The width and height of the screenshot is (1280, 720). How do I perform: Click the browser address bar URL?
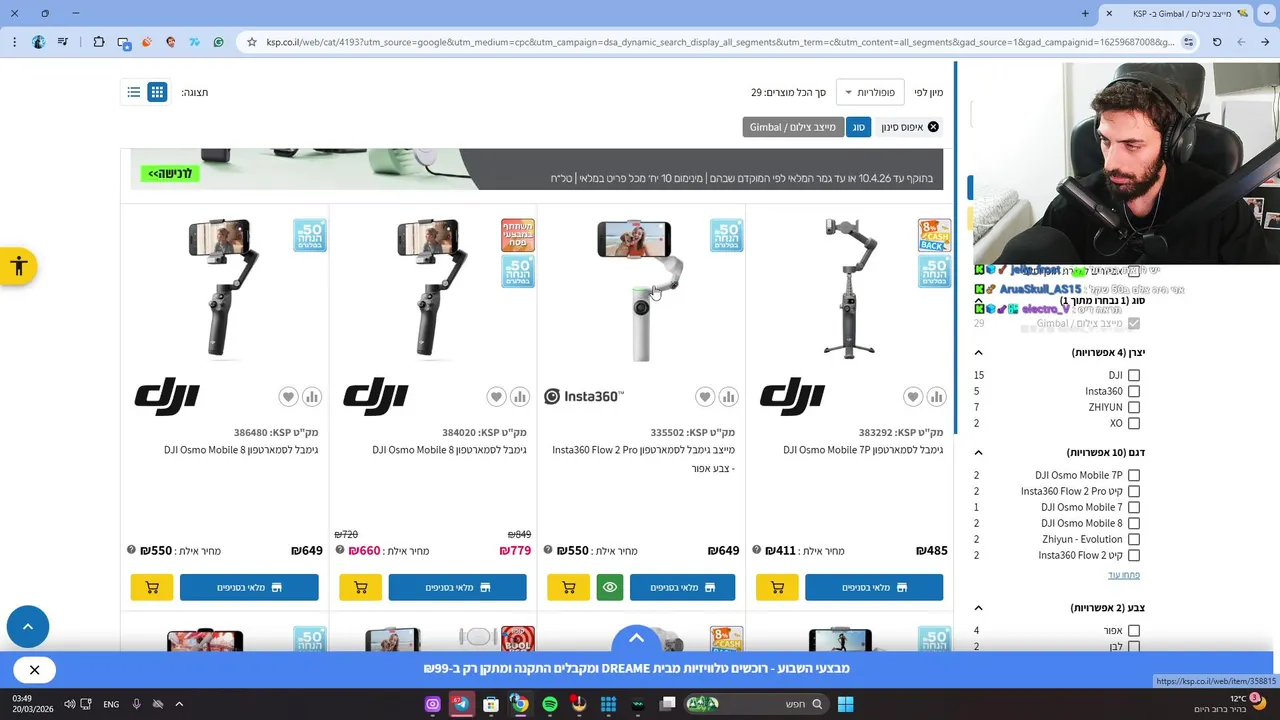pos(720,42)
